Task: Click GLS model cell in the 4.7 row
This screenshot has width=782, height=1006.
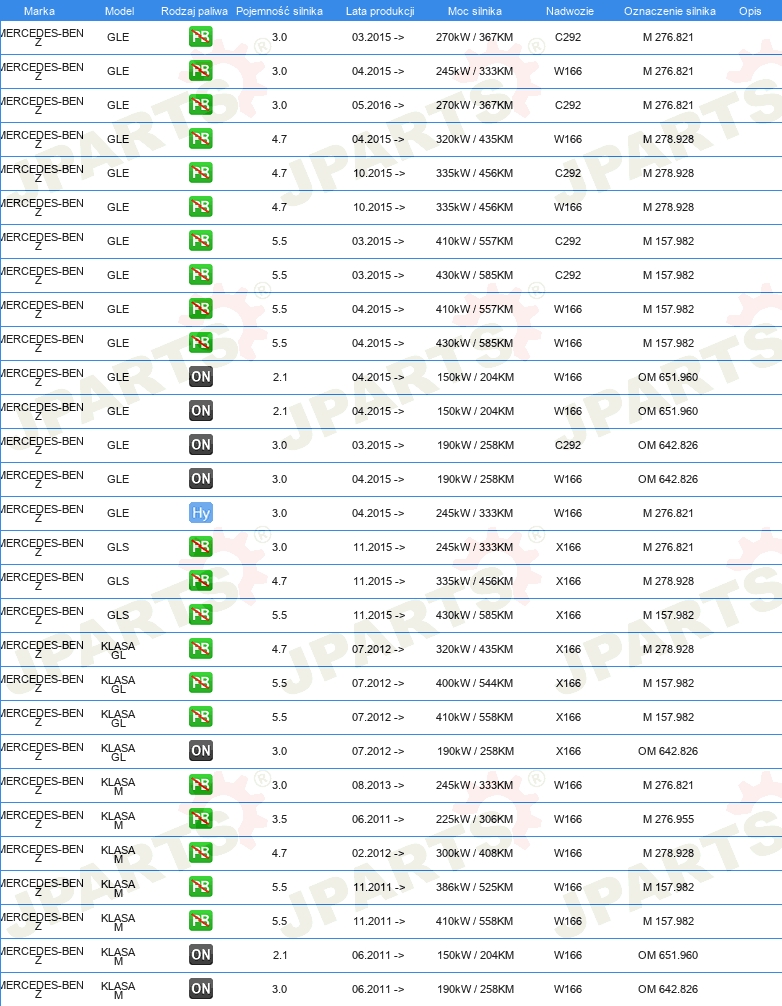Action: [118, 581]
